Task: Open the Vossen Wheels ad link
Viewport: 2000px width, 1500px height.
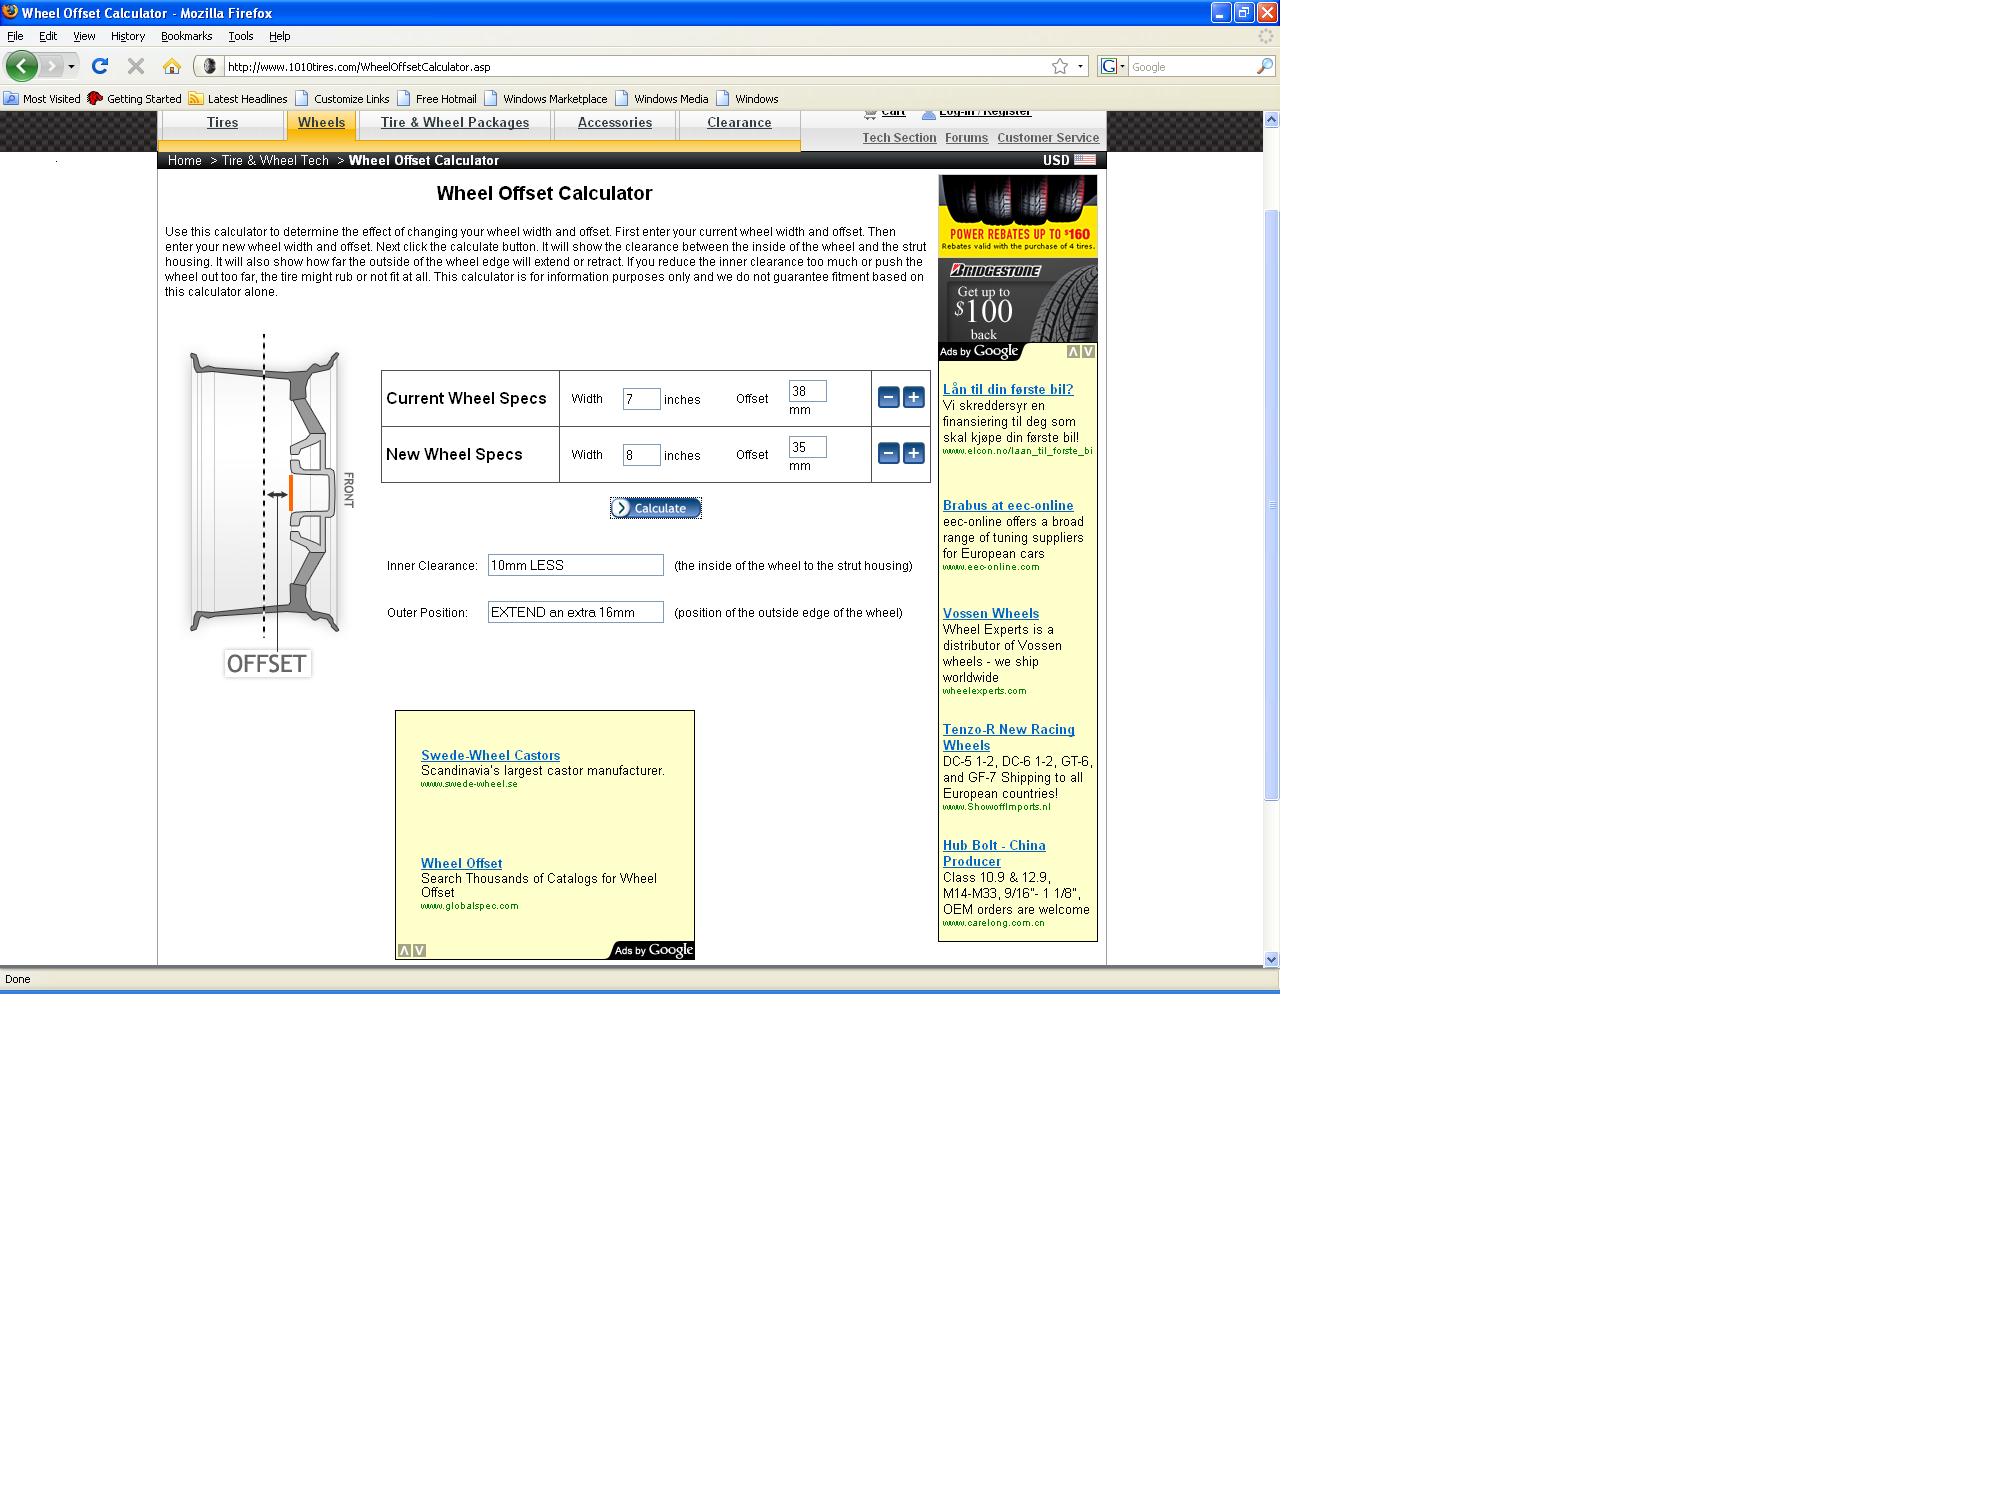Action: [x=990, y=613]
